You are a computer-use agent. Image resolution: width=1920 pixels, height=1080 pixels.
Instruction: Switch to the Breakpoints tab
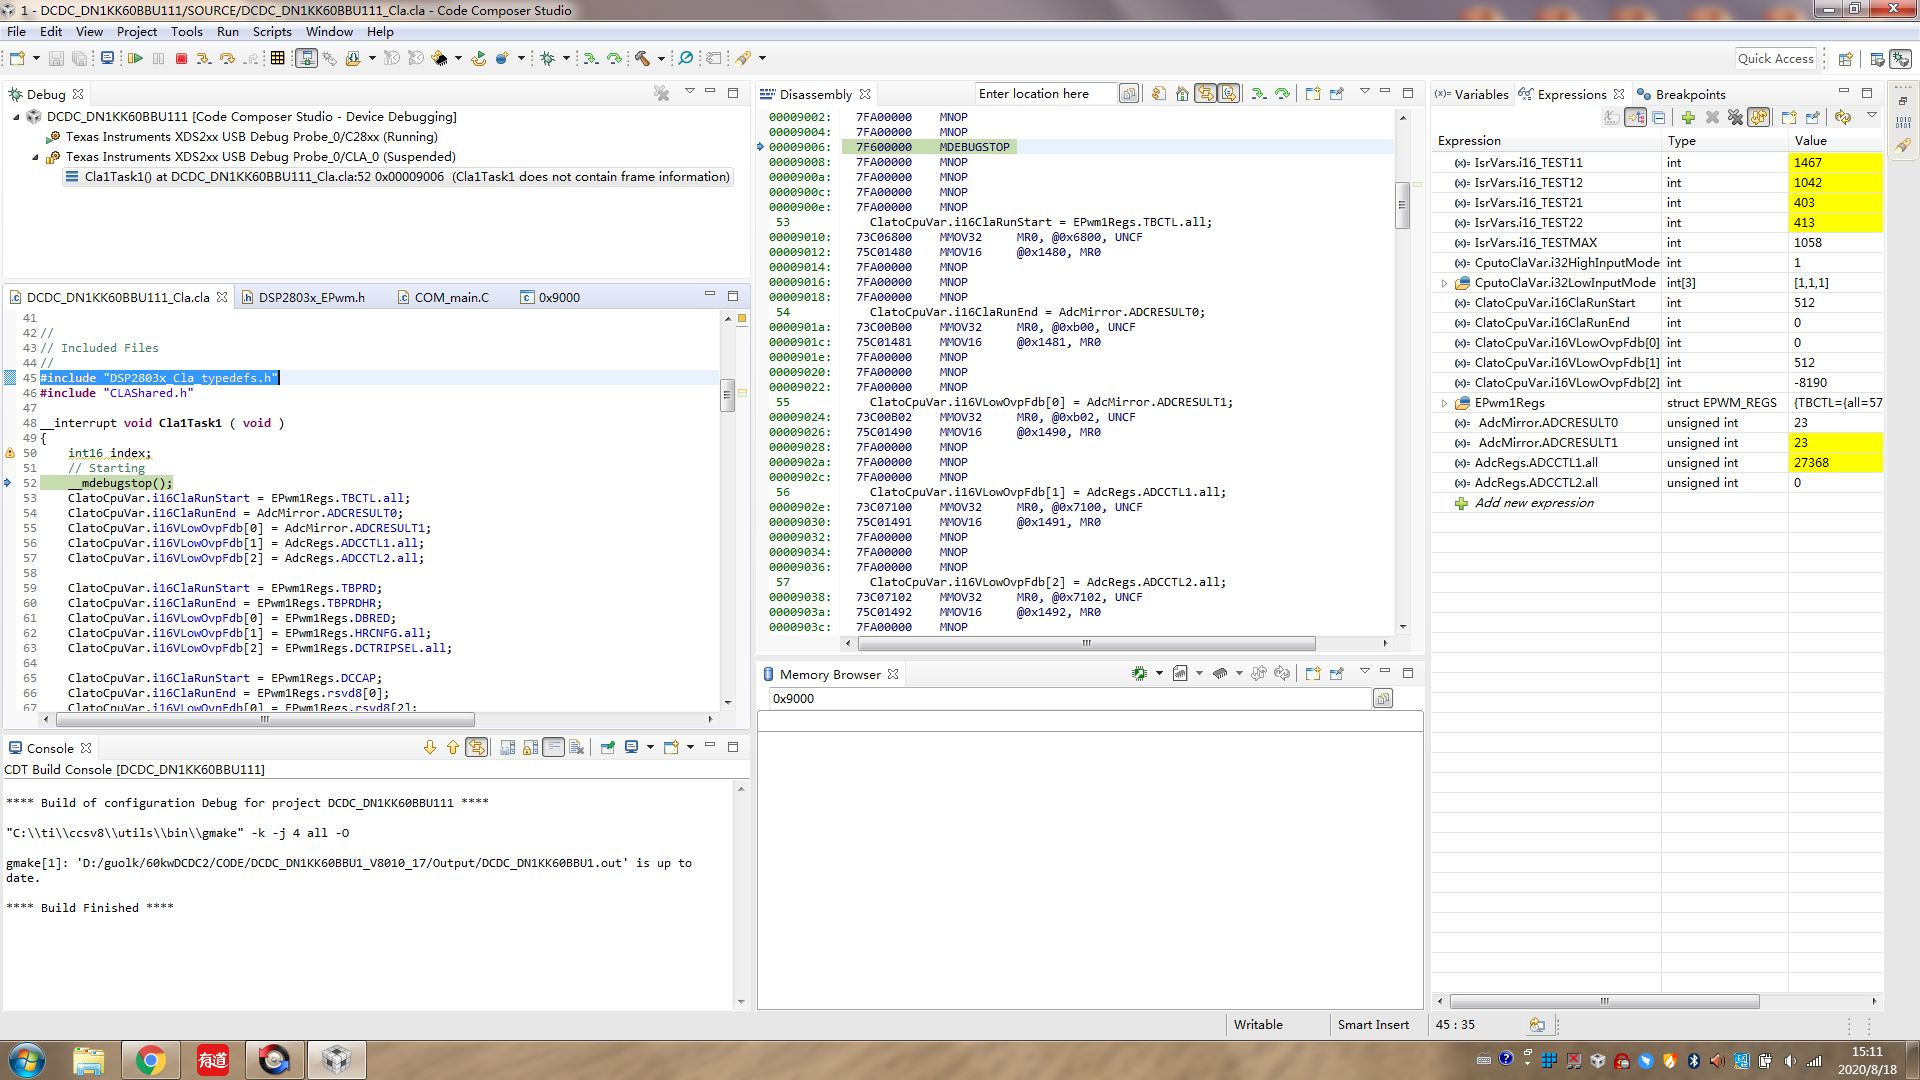pyautogui.click(x=1689, y=94)
